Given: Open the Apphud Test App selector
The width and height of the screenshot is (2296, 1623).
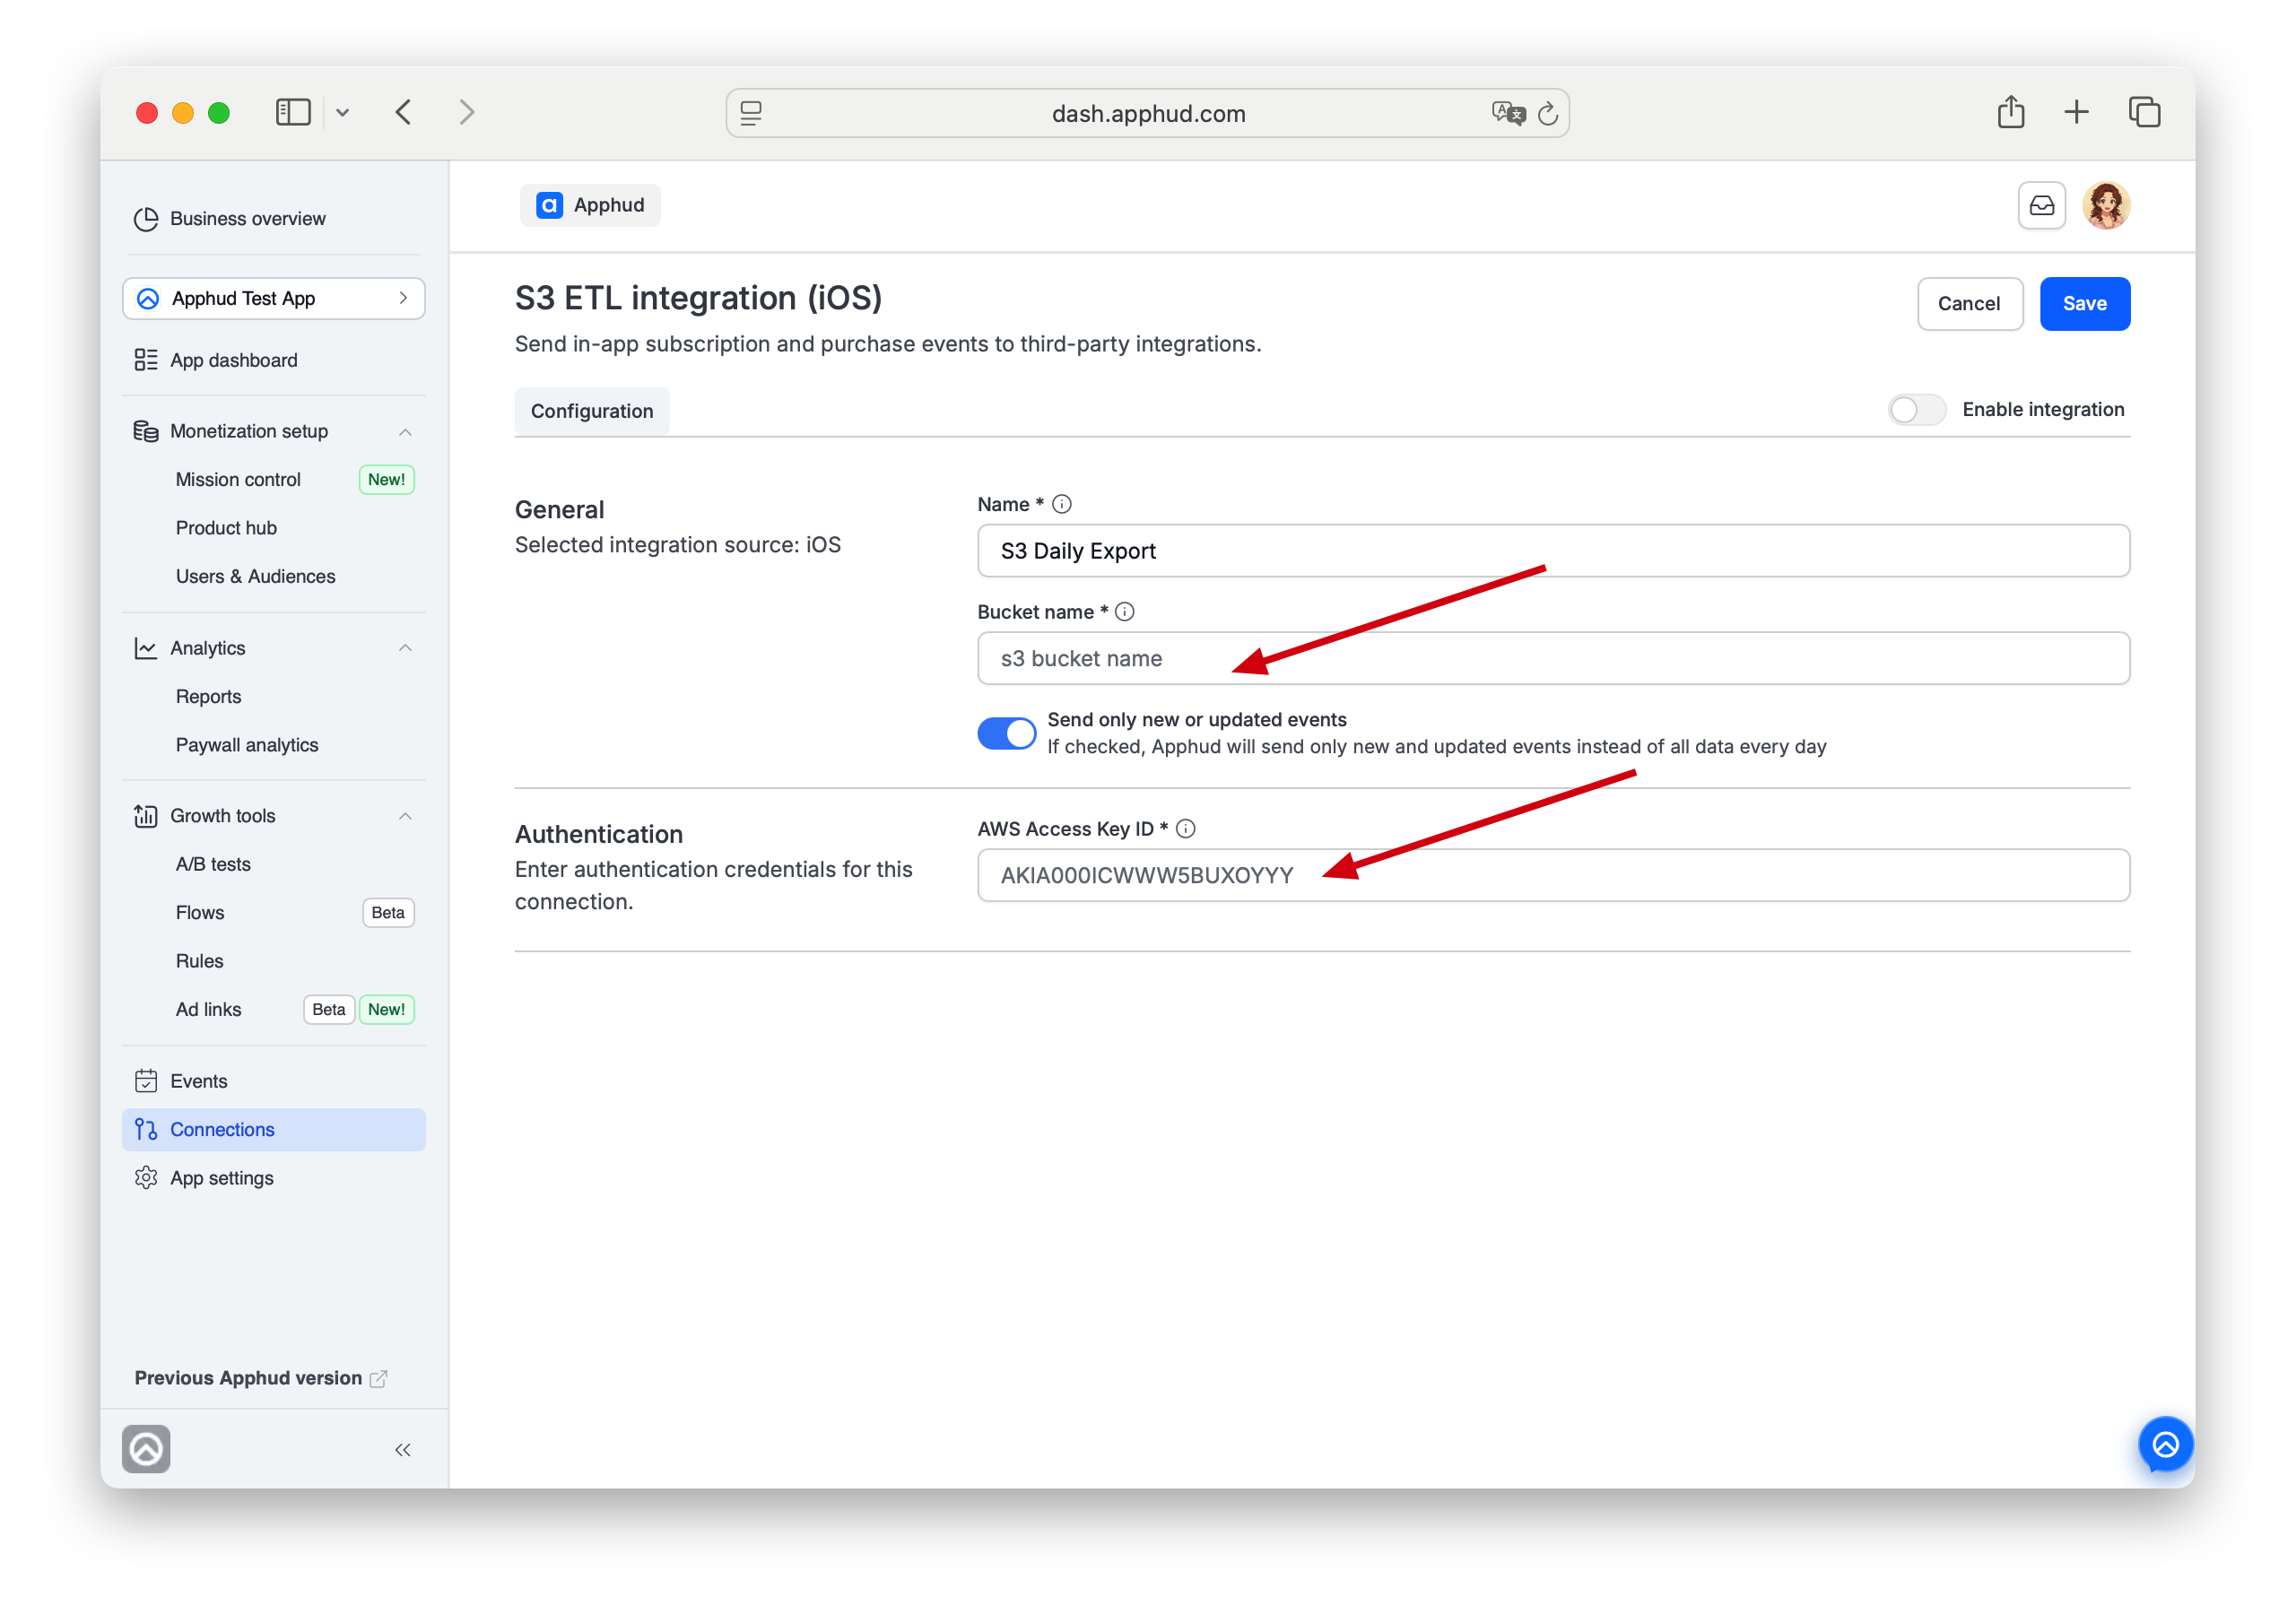Looking at the screenshot, I should [x=273, y=298].
